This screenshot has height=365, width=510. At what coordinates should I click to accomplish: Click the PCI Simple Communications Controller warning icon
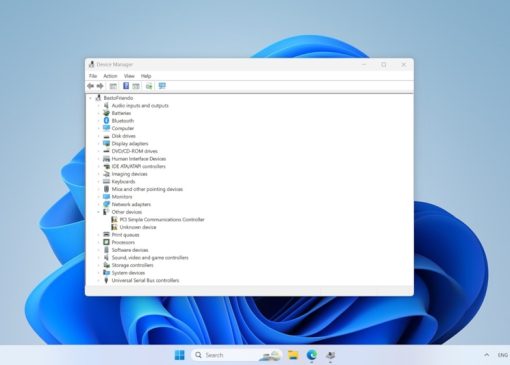(114, 219)
